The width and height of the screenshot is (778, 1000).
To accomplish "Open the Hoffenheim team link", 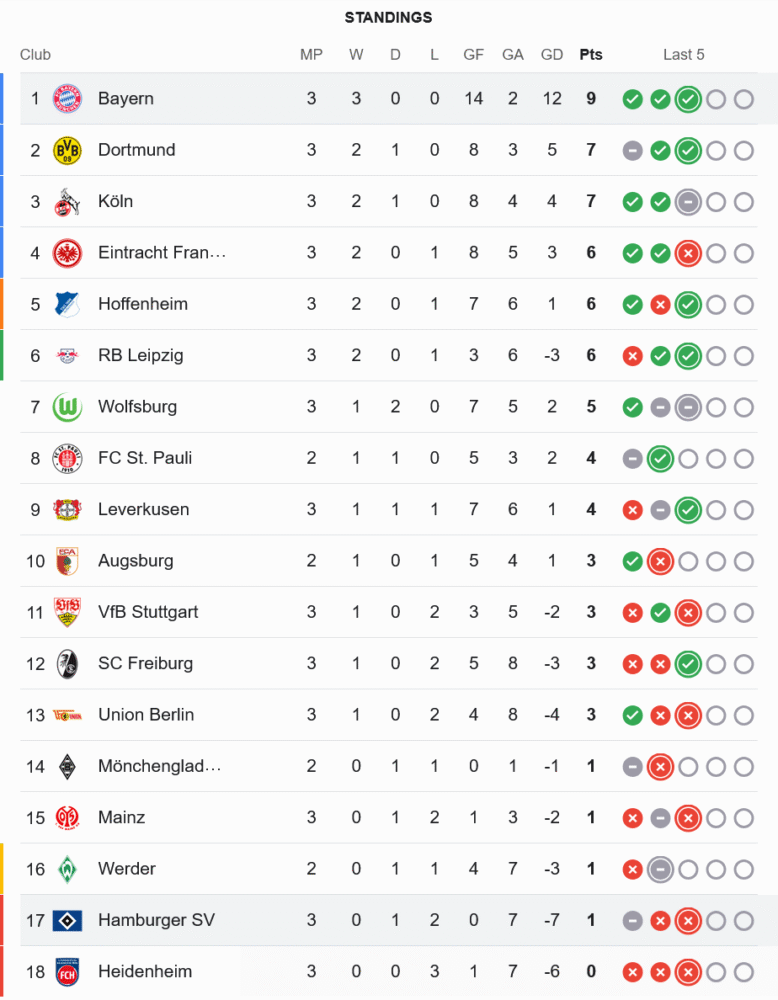I will 143,304.
